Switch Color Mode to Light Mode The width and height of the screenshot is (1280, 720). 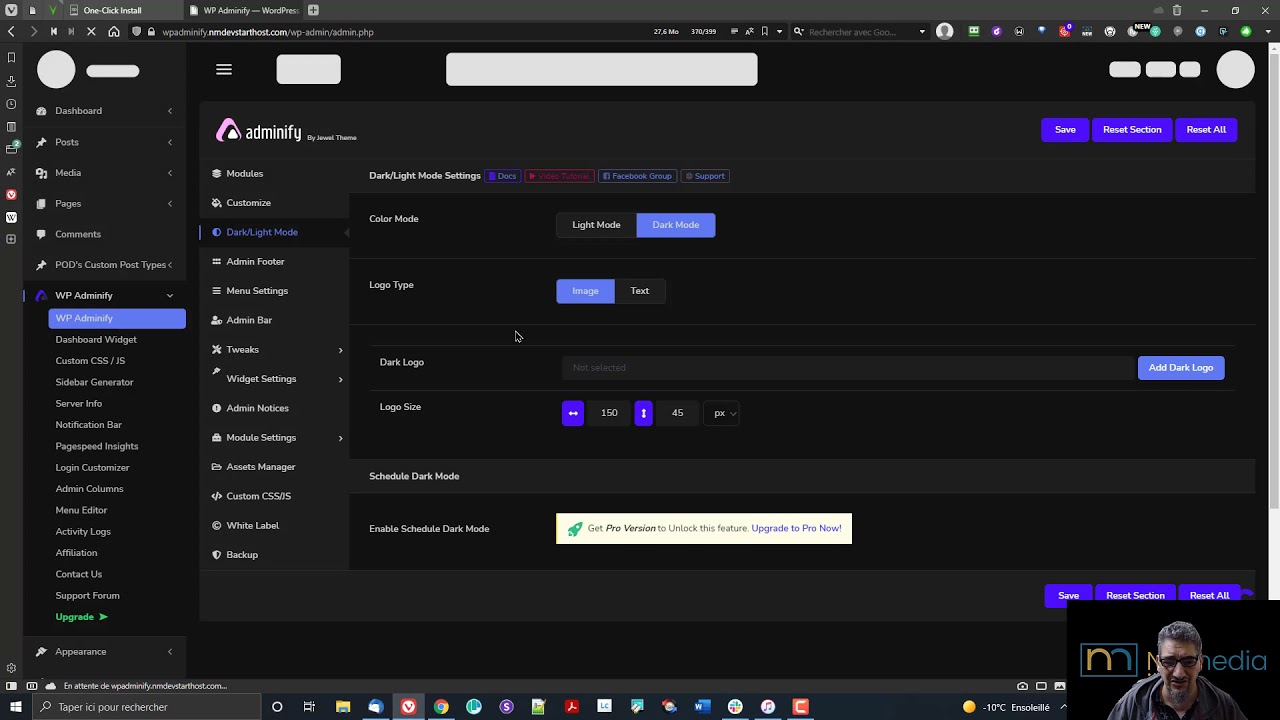(596, 225)
